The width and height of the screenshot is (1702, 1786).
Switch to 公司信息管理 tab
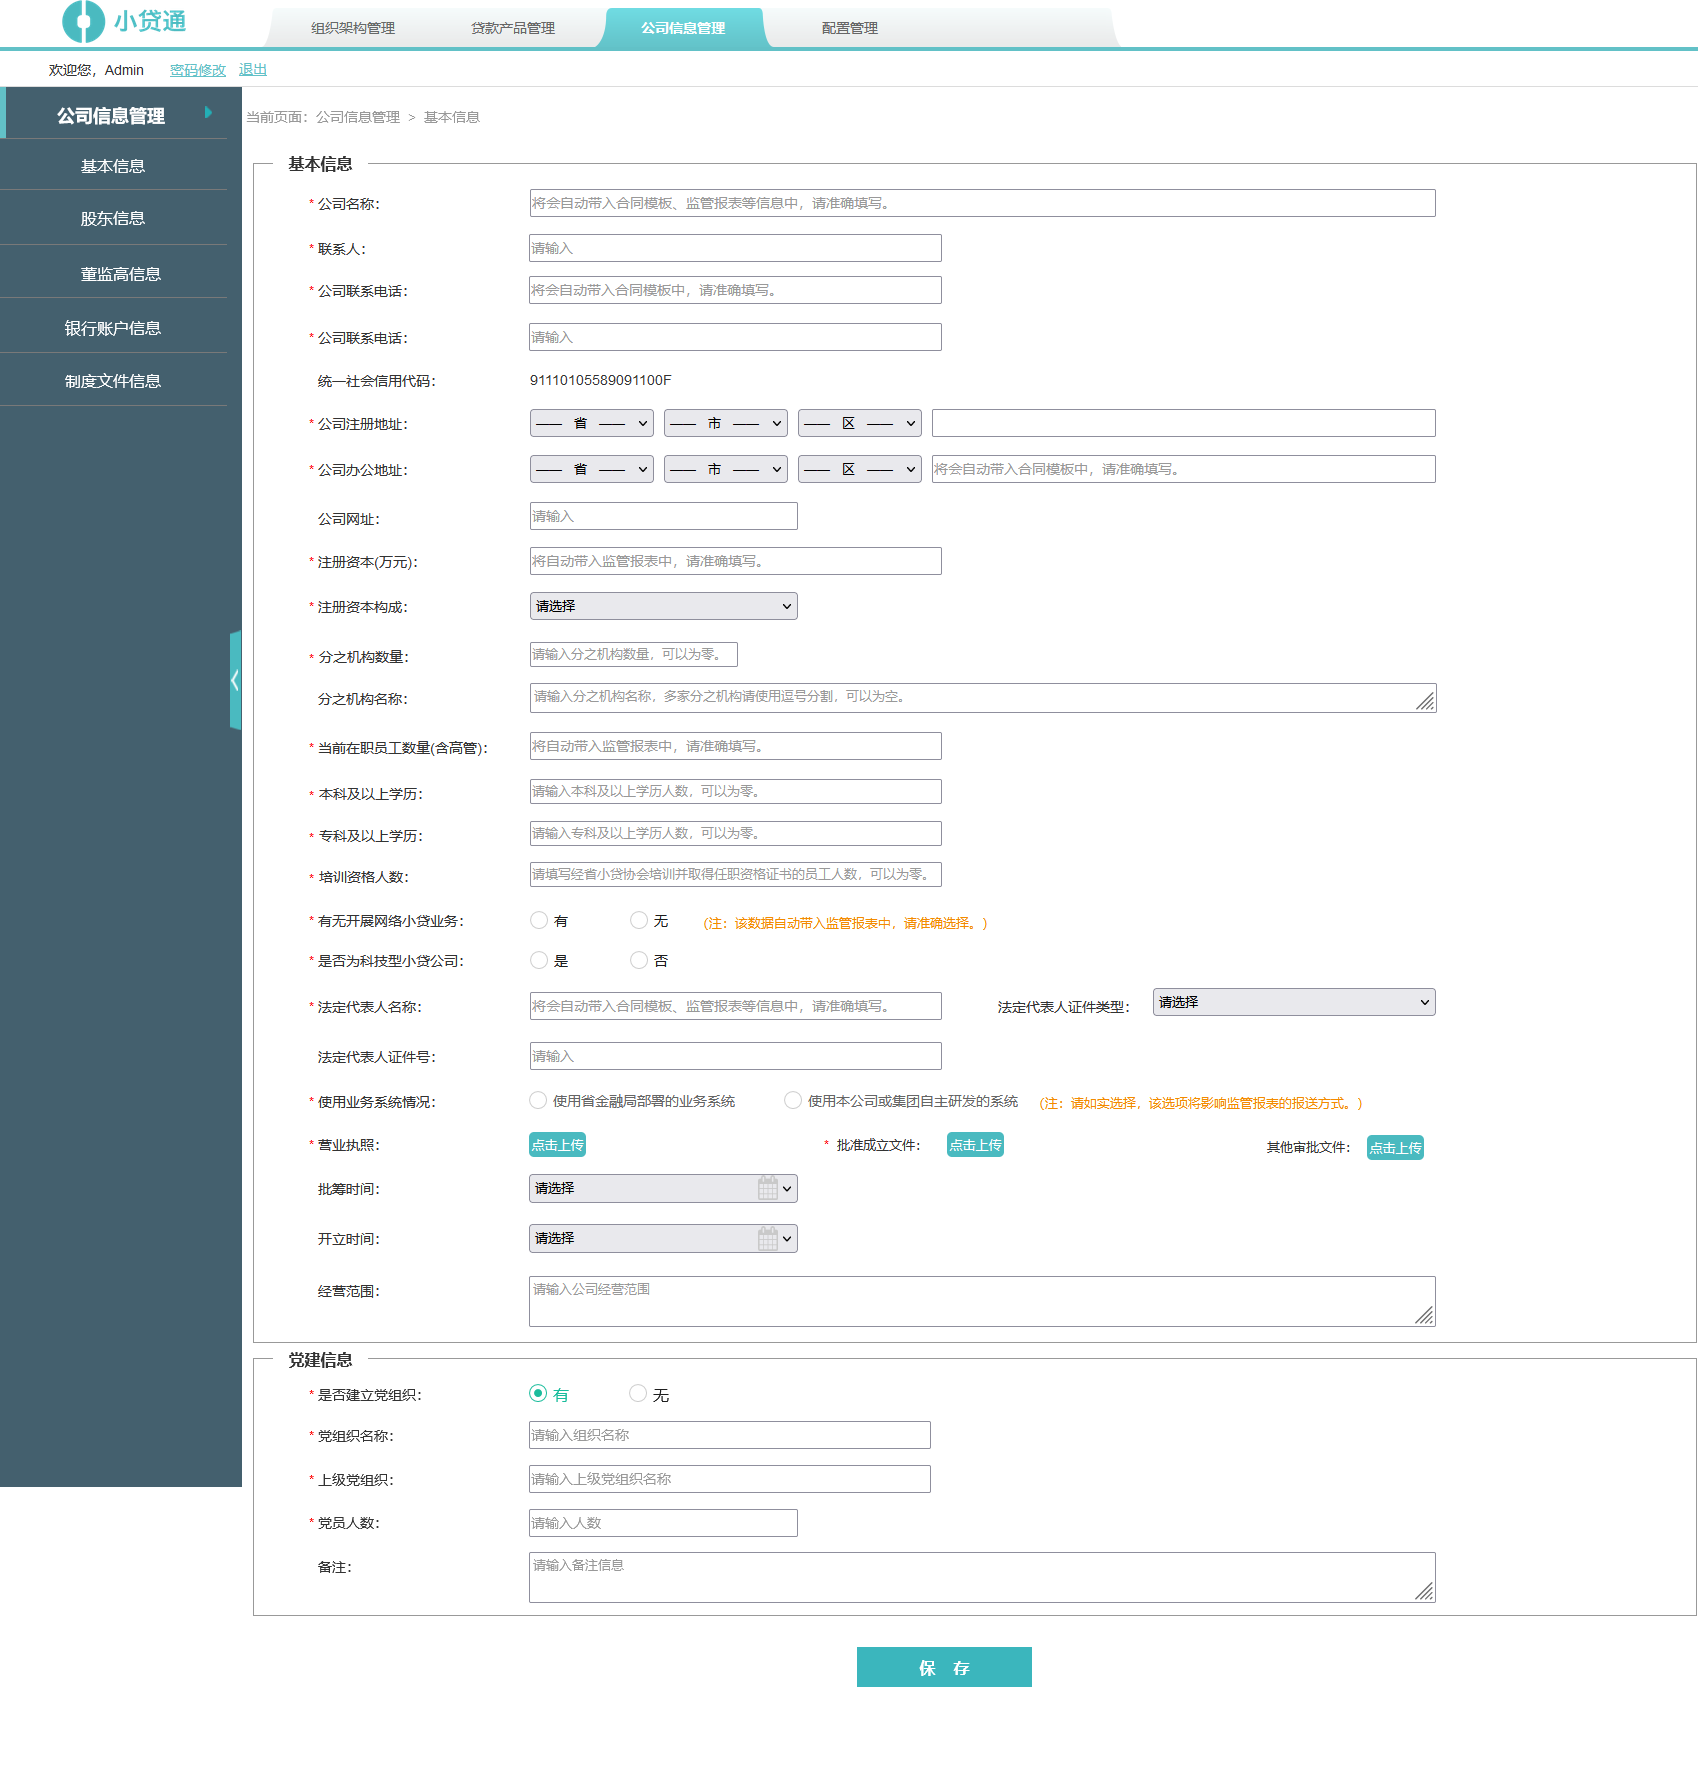click(683, 28)
